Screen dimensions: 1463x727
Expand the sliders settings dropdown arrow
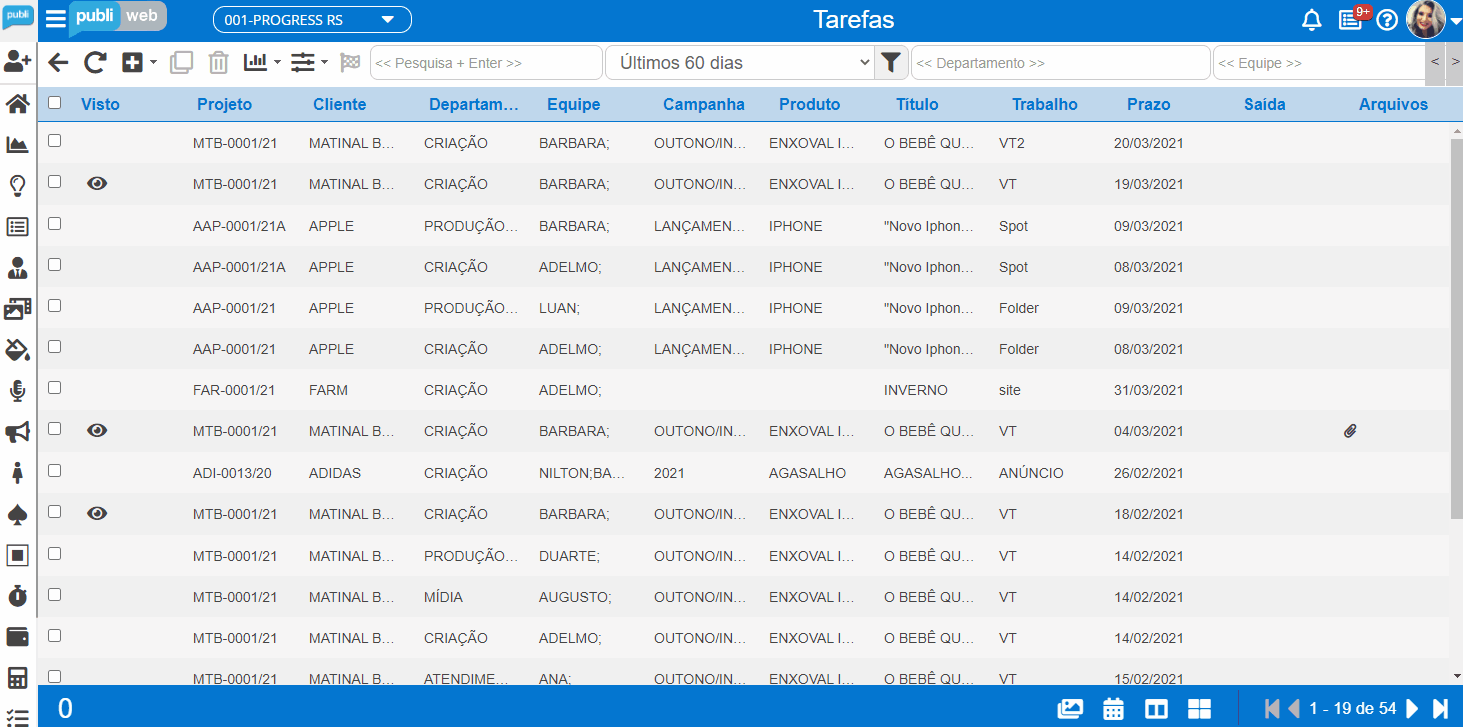point(324,62)
